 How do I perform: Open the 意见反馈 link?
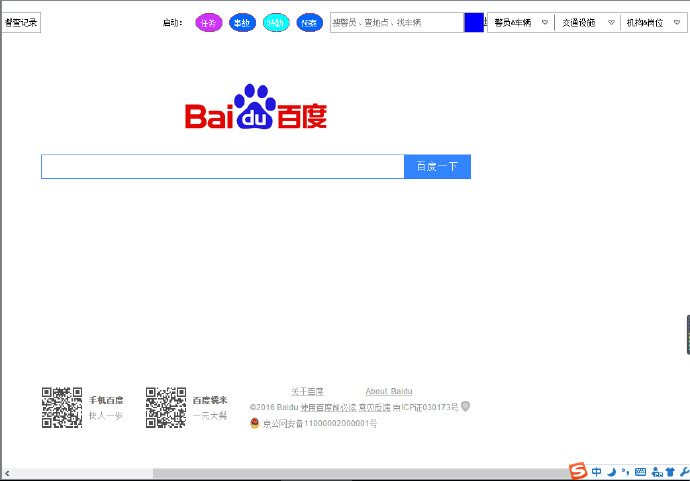(x=374, y=408)
